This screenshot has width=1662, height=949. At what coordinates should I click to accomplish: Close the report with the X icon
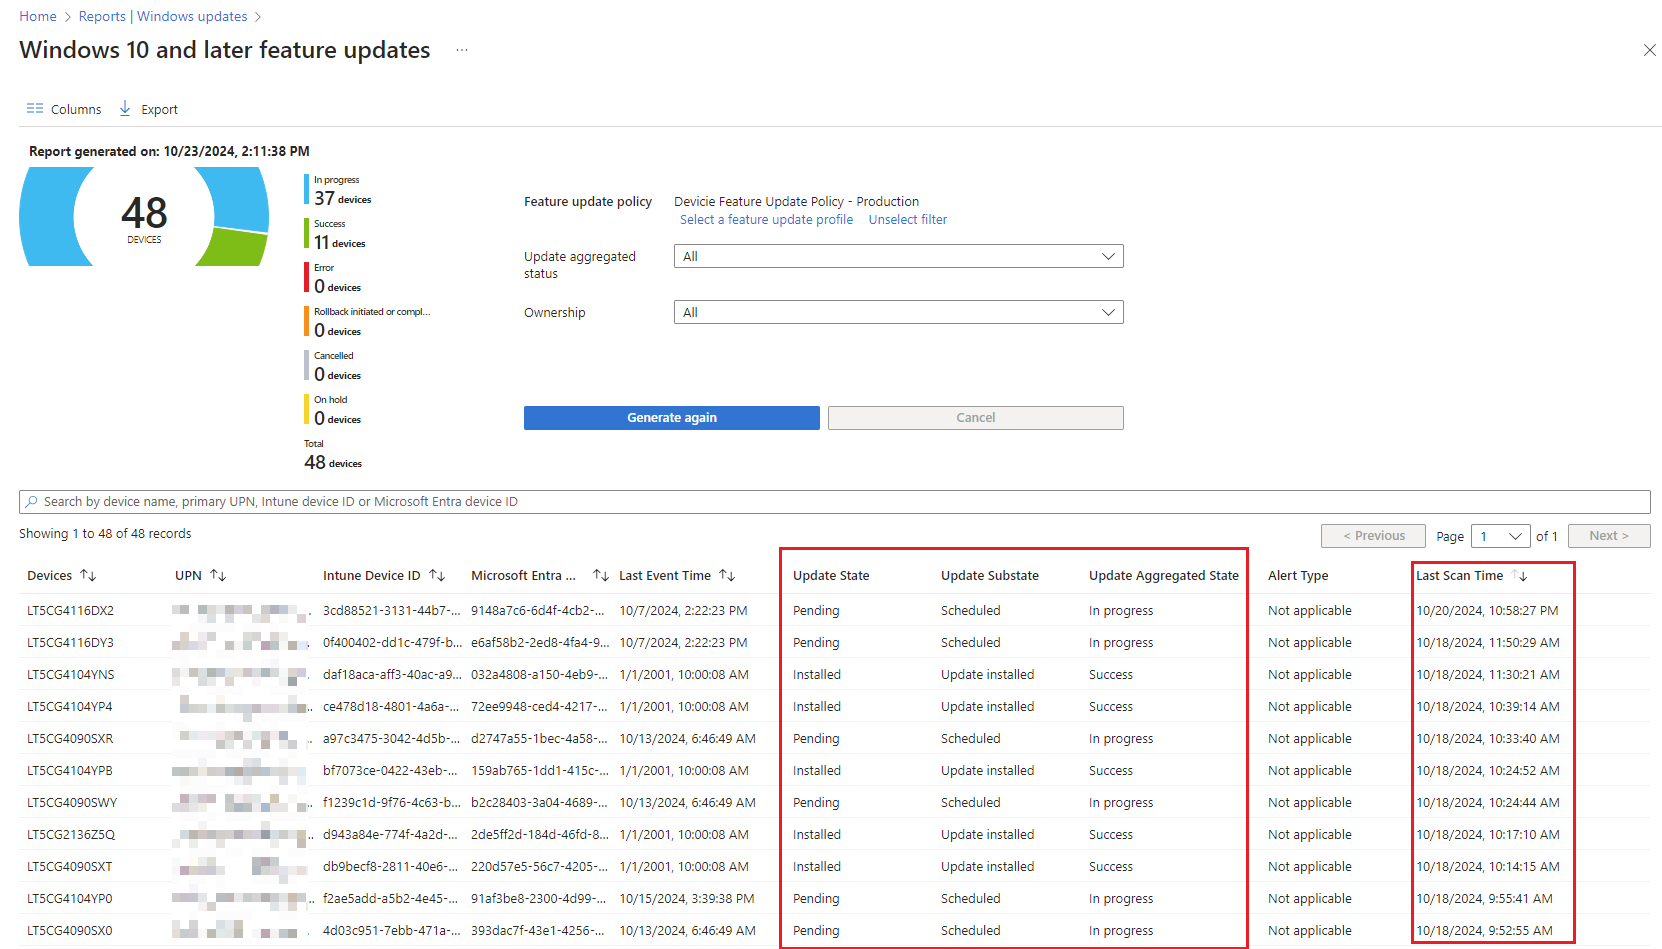pos(1650,49)
